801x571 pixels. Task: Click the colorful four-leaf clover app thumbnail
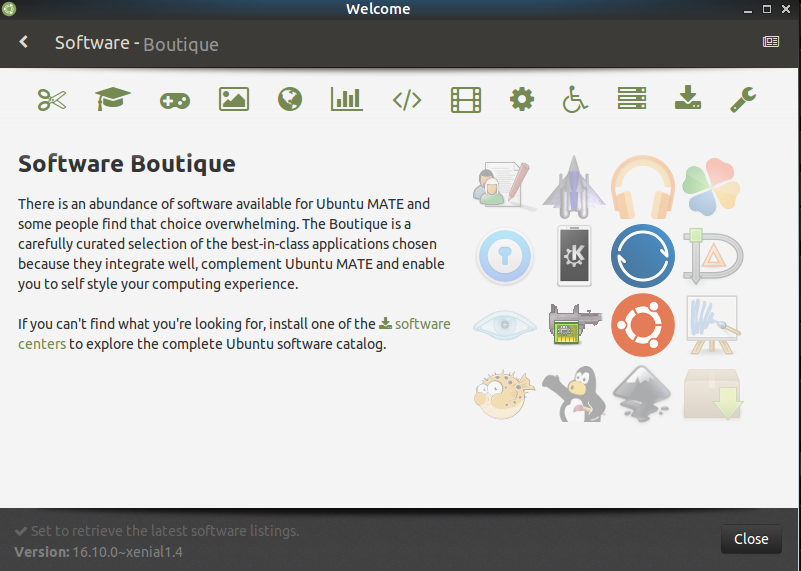click(712, 186)
